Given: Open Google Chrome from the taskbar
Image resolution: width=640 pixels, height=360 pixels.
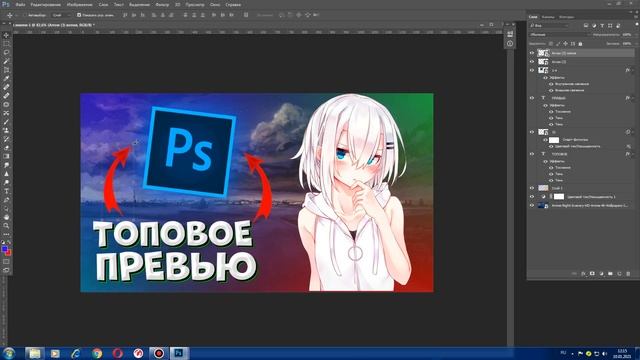Looking at the screenshot, I should point(97,353).
